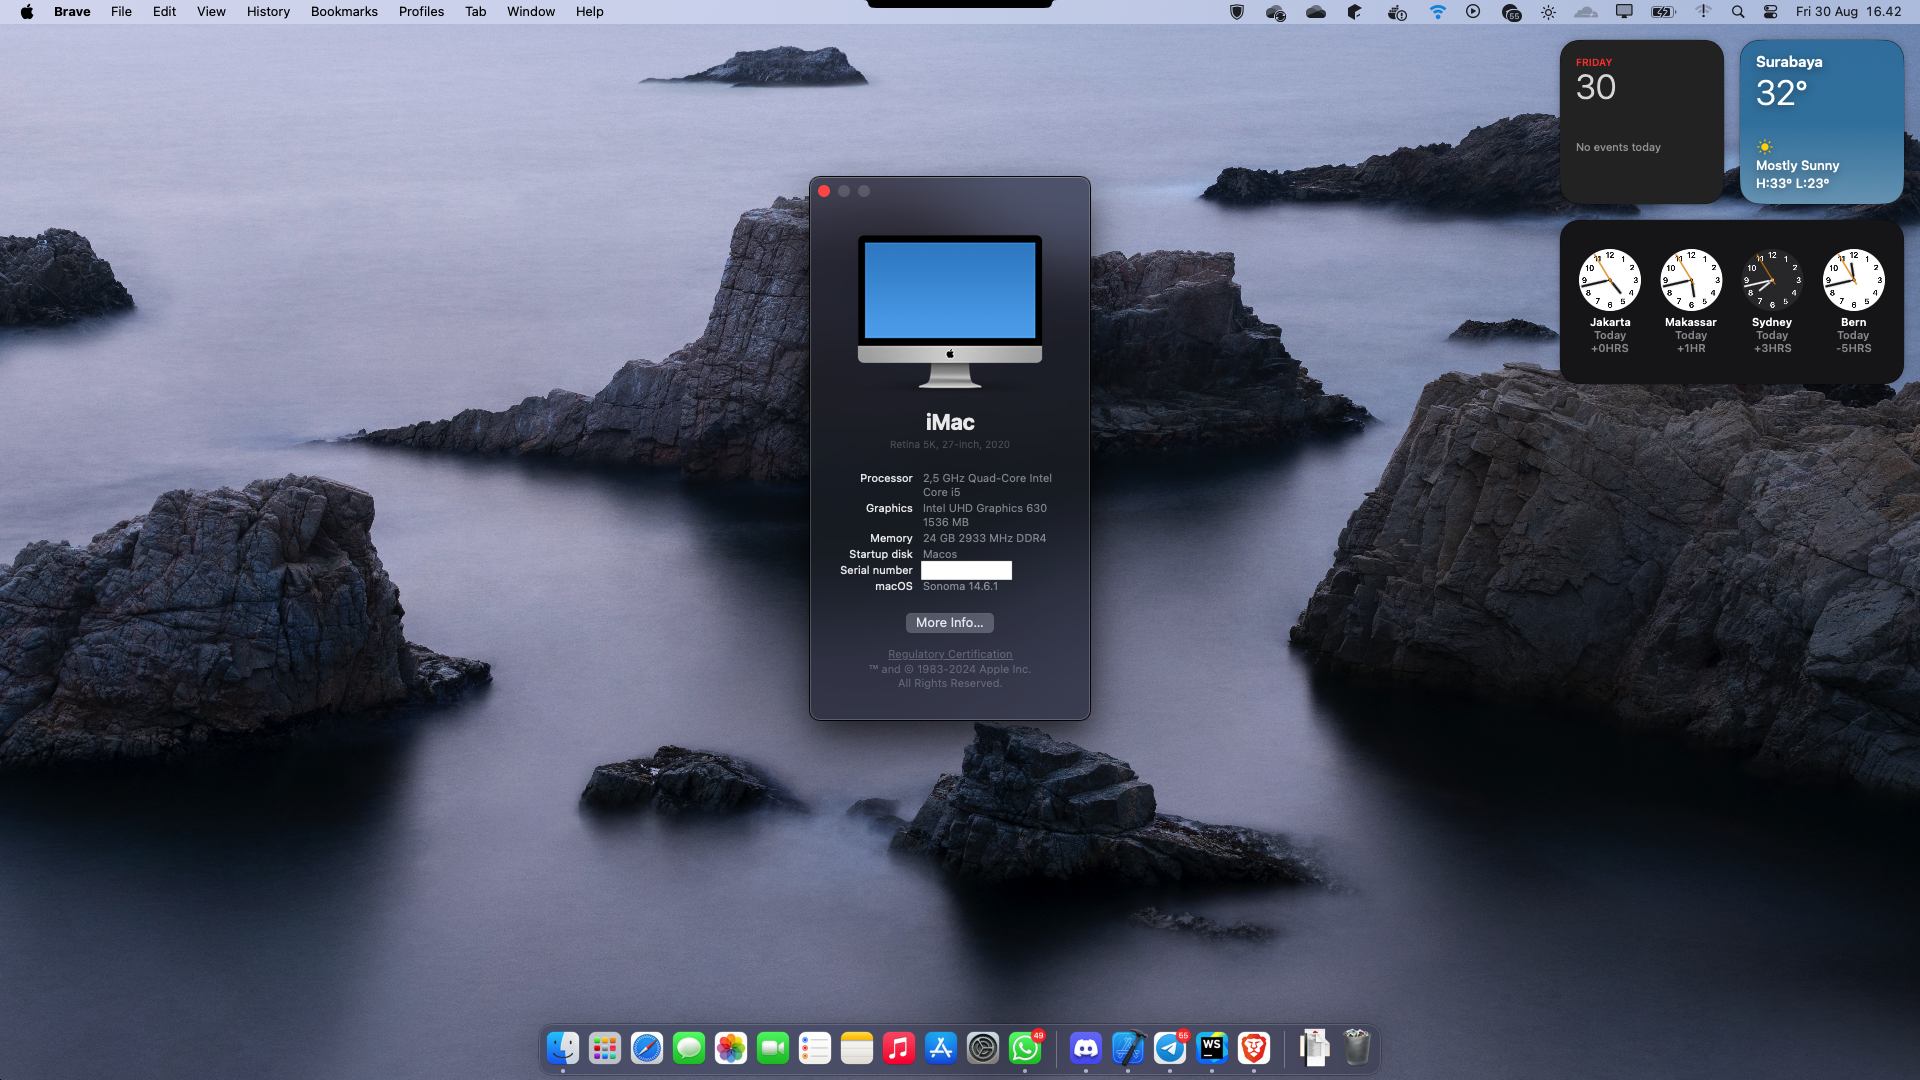Launch Music from the Dock

[899, 1048]
